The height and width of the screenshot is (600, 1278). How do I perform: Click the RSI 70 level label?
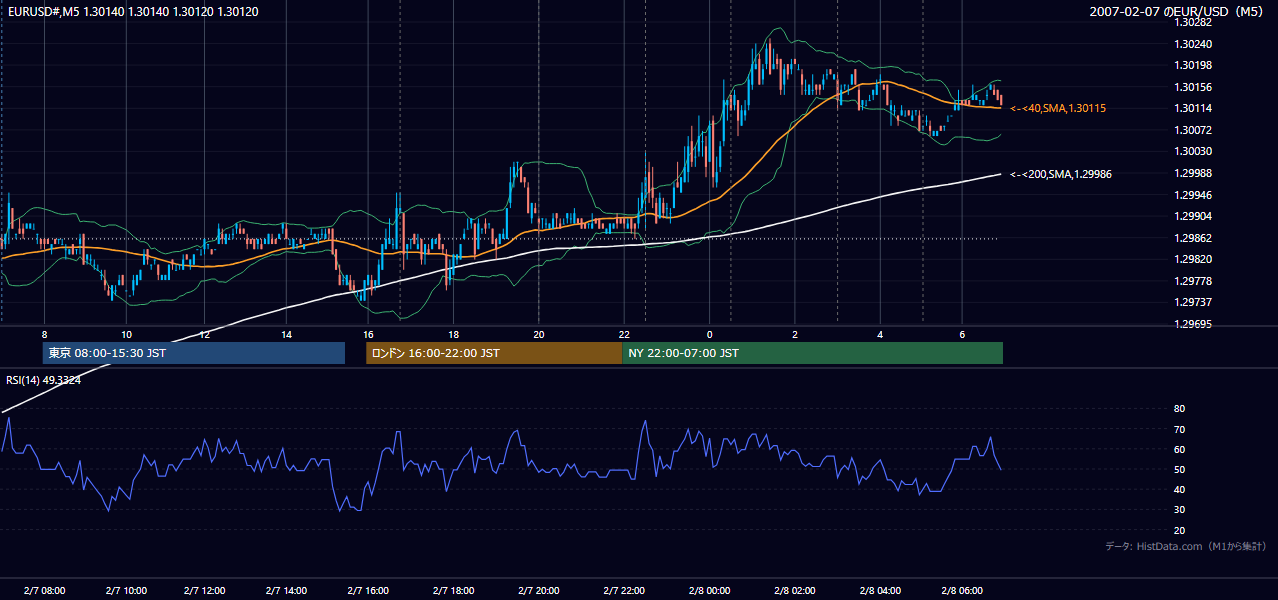1179,429
